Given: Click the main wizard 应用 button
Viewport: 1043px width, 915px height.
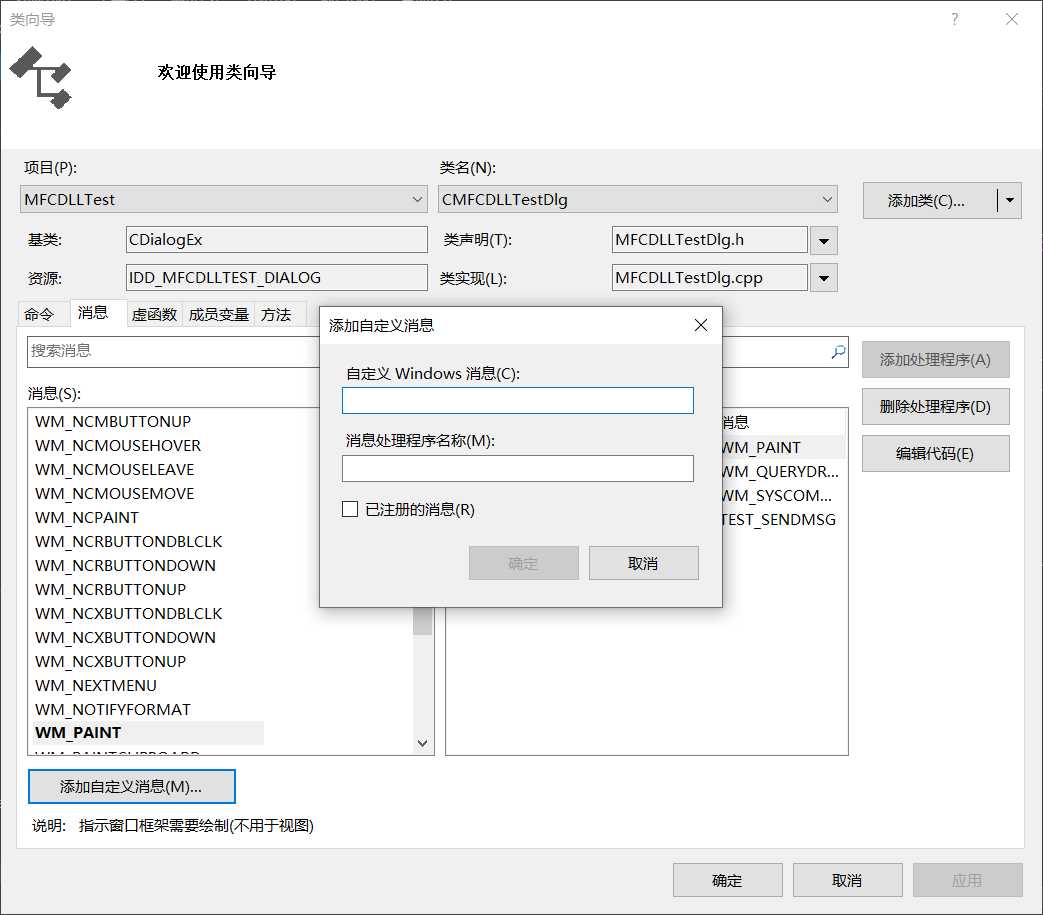Looking at the screenshot, I should click(967, 880).
